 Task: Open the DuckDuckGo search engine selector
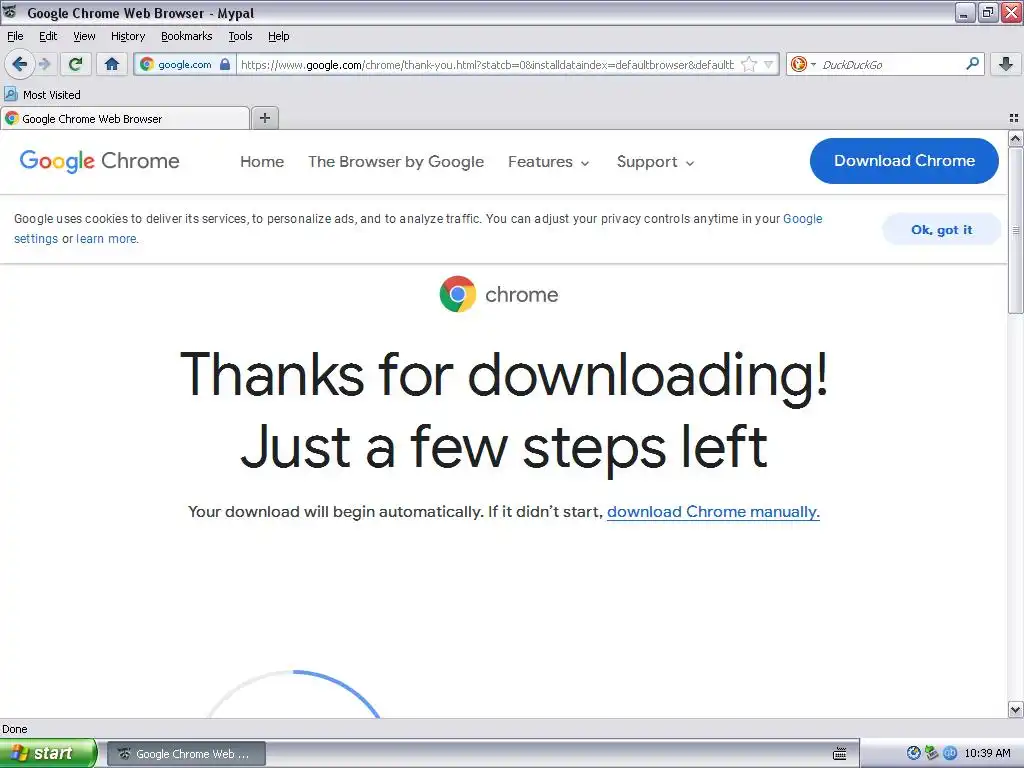click(803, 64)
